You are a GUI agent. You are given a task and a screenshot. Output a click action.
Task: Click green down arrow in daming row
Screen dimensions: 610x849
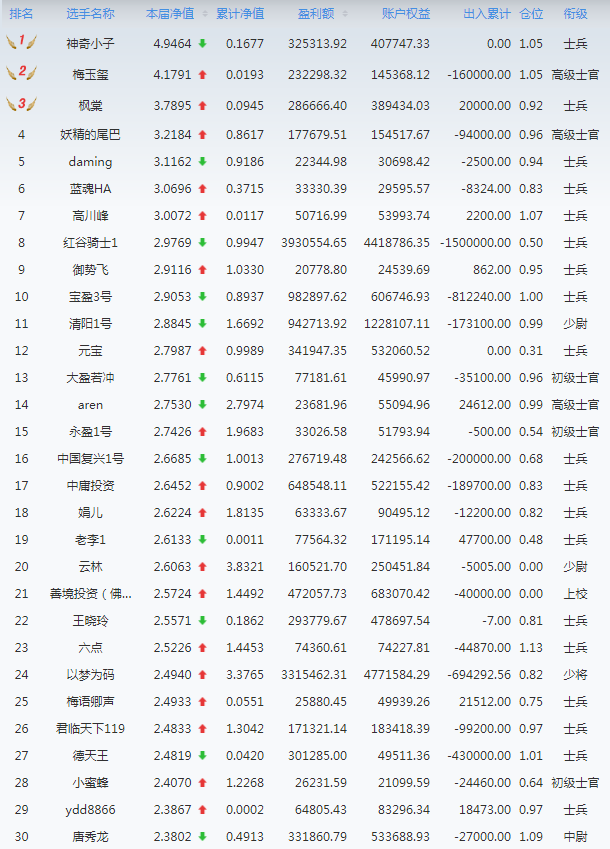[x=202, y=161]
